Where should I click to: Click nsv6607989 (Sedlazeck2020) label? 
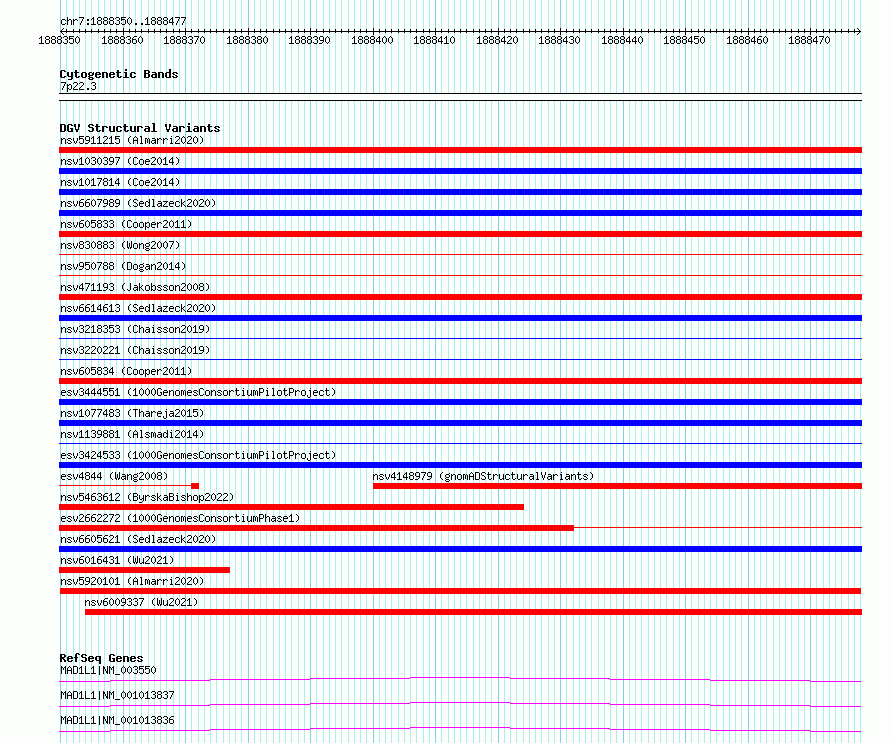coord(138,203)
